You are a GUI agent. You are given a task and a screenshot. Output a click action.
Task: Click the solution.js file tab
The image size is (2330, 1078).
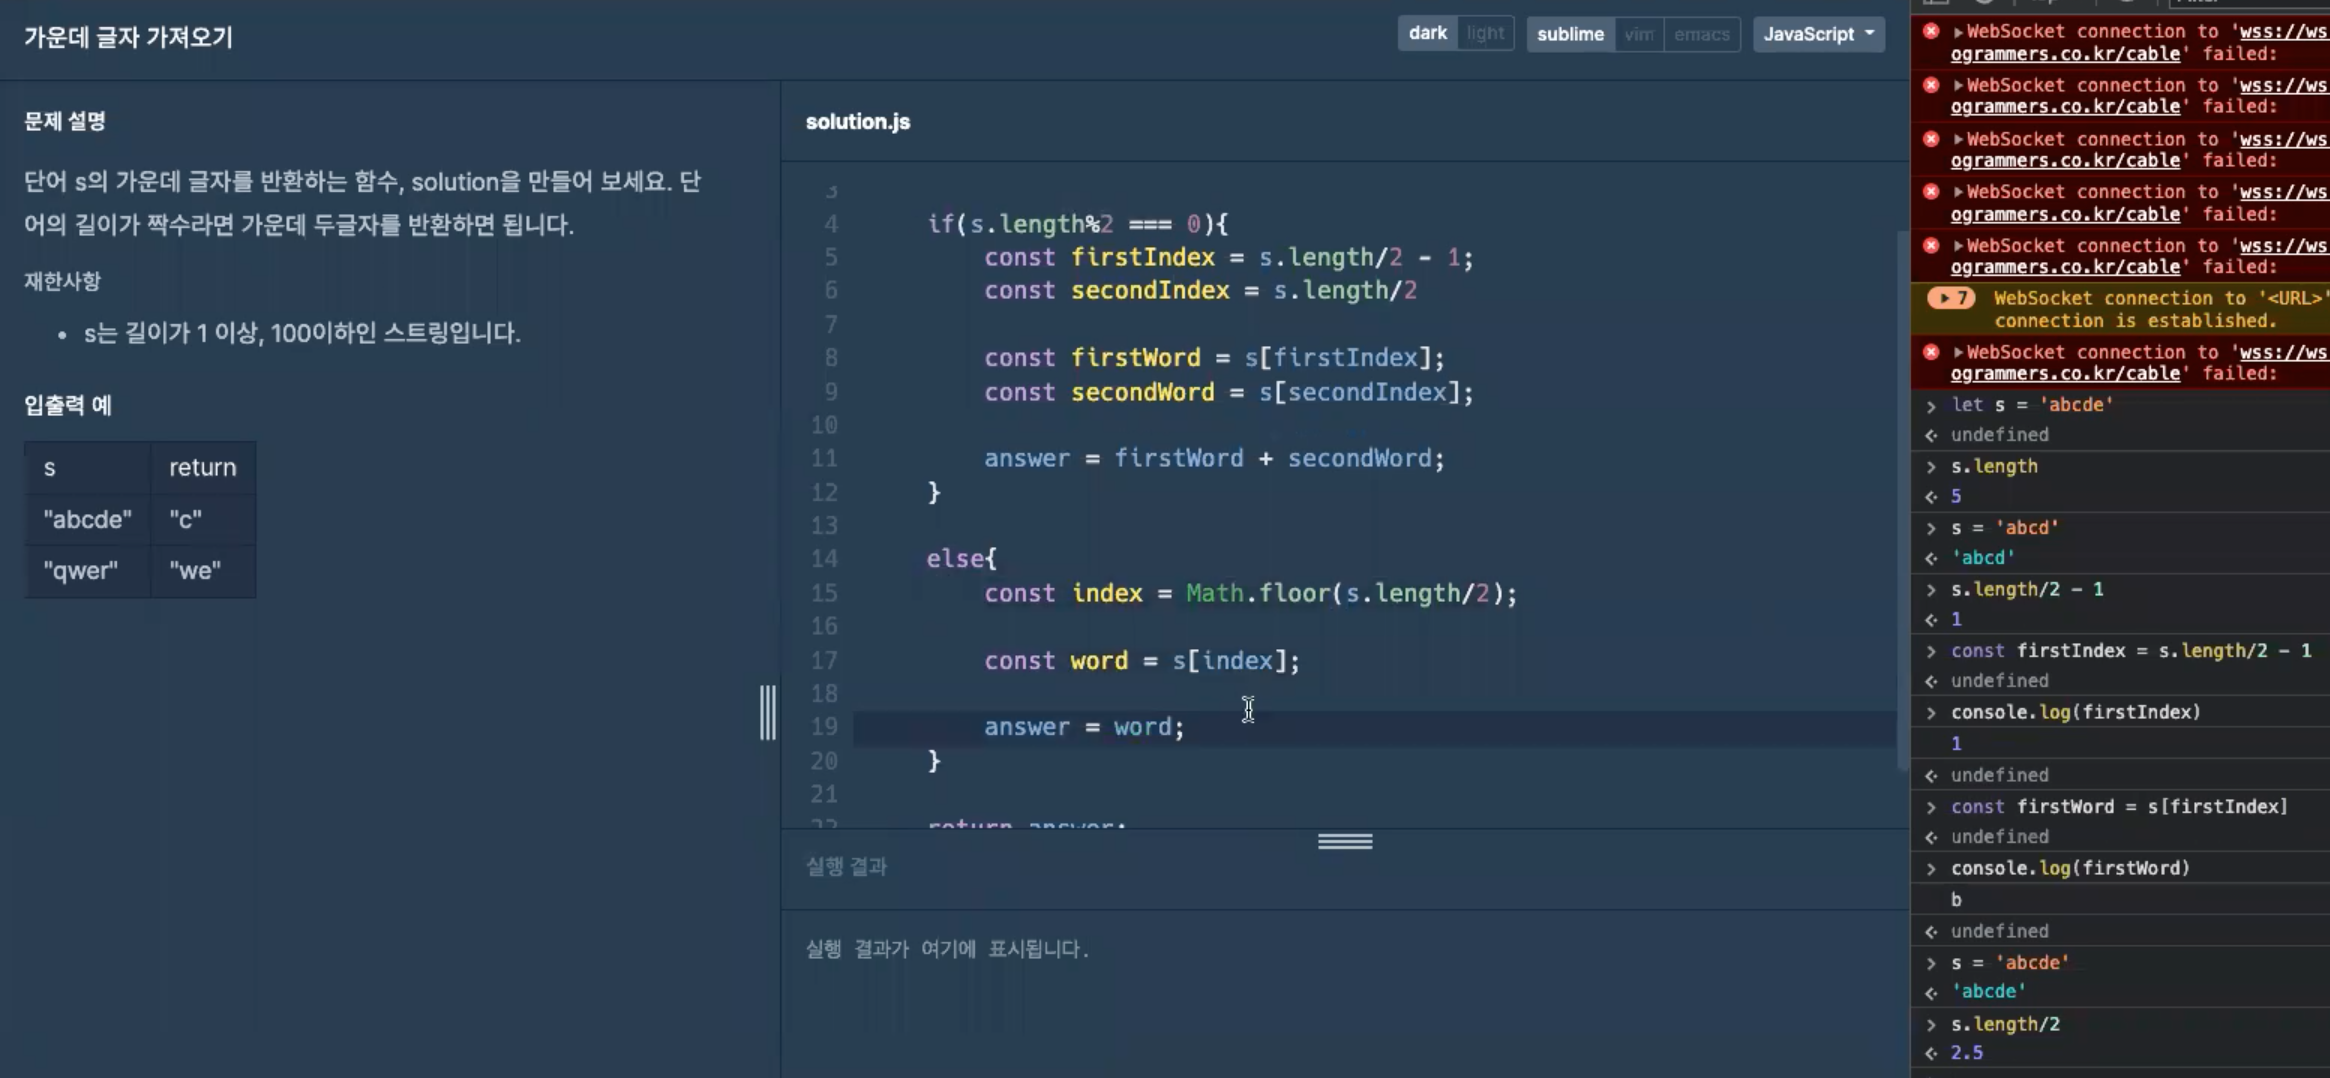pyautogui.click(x=856, y=121)
